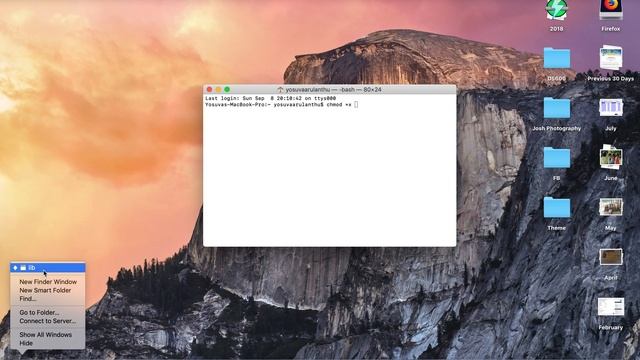This screenshot has width=640, height=360.
Task: Click the 'chmod +x' command in Terminal prompt
Action: click(339, 104)
